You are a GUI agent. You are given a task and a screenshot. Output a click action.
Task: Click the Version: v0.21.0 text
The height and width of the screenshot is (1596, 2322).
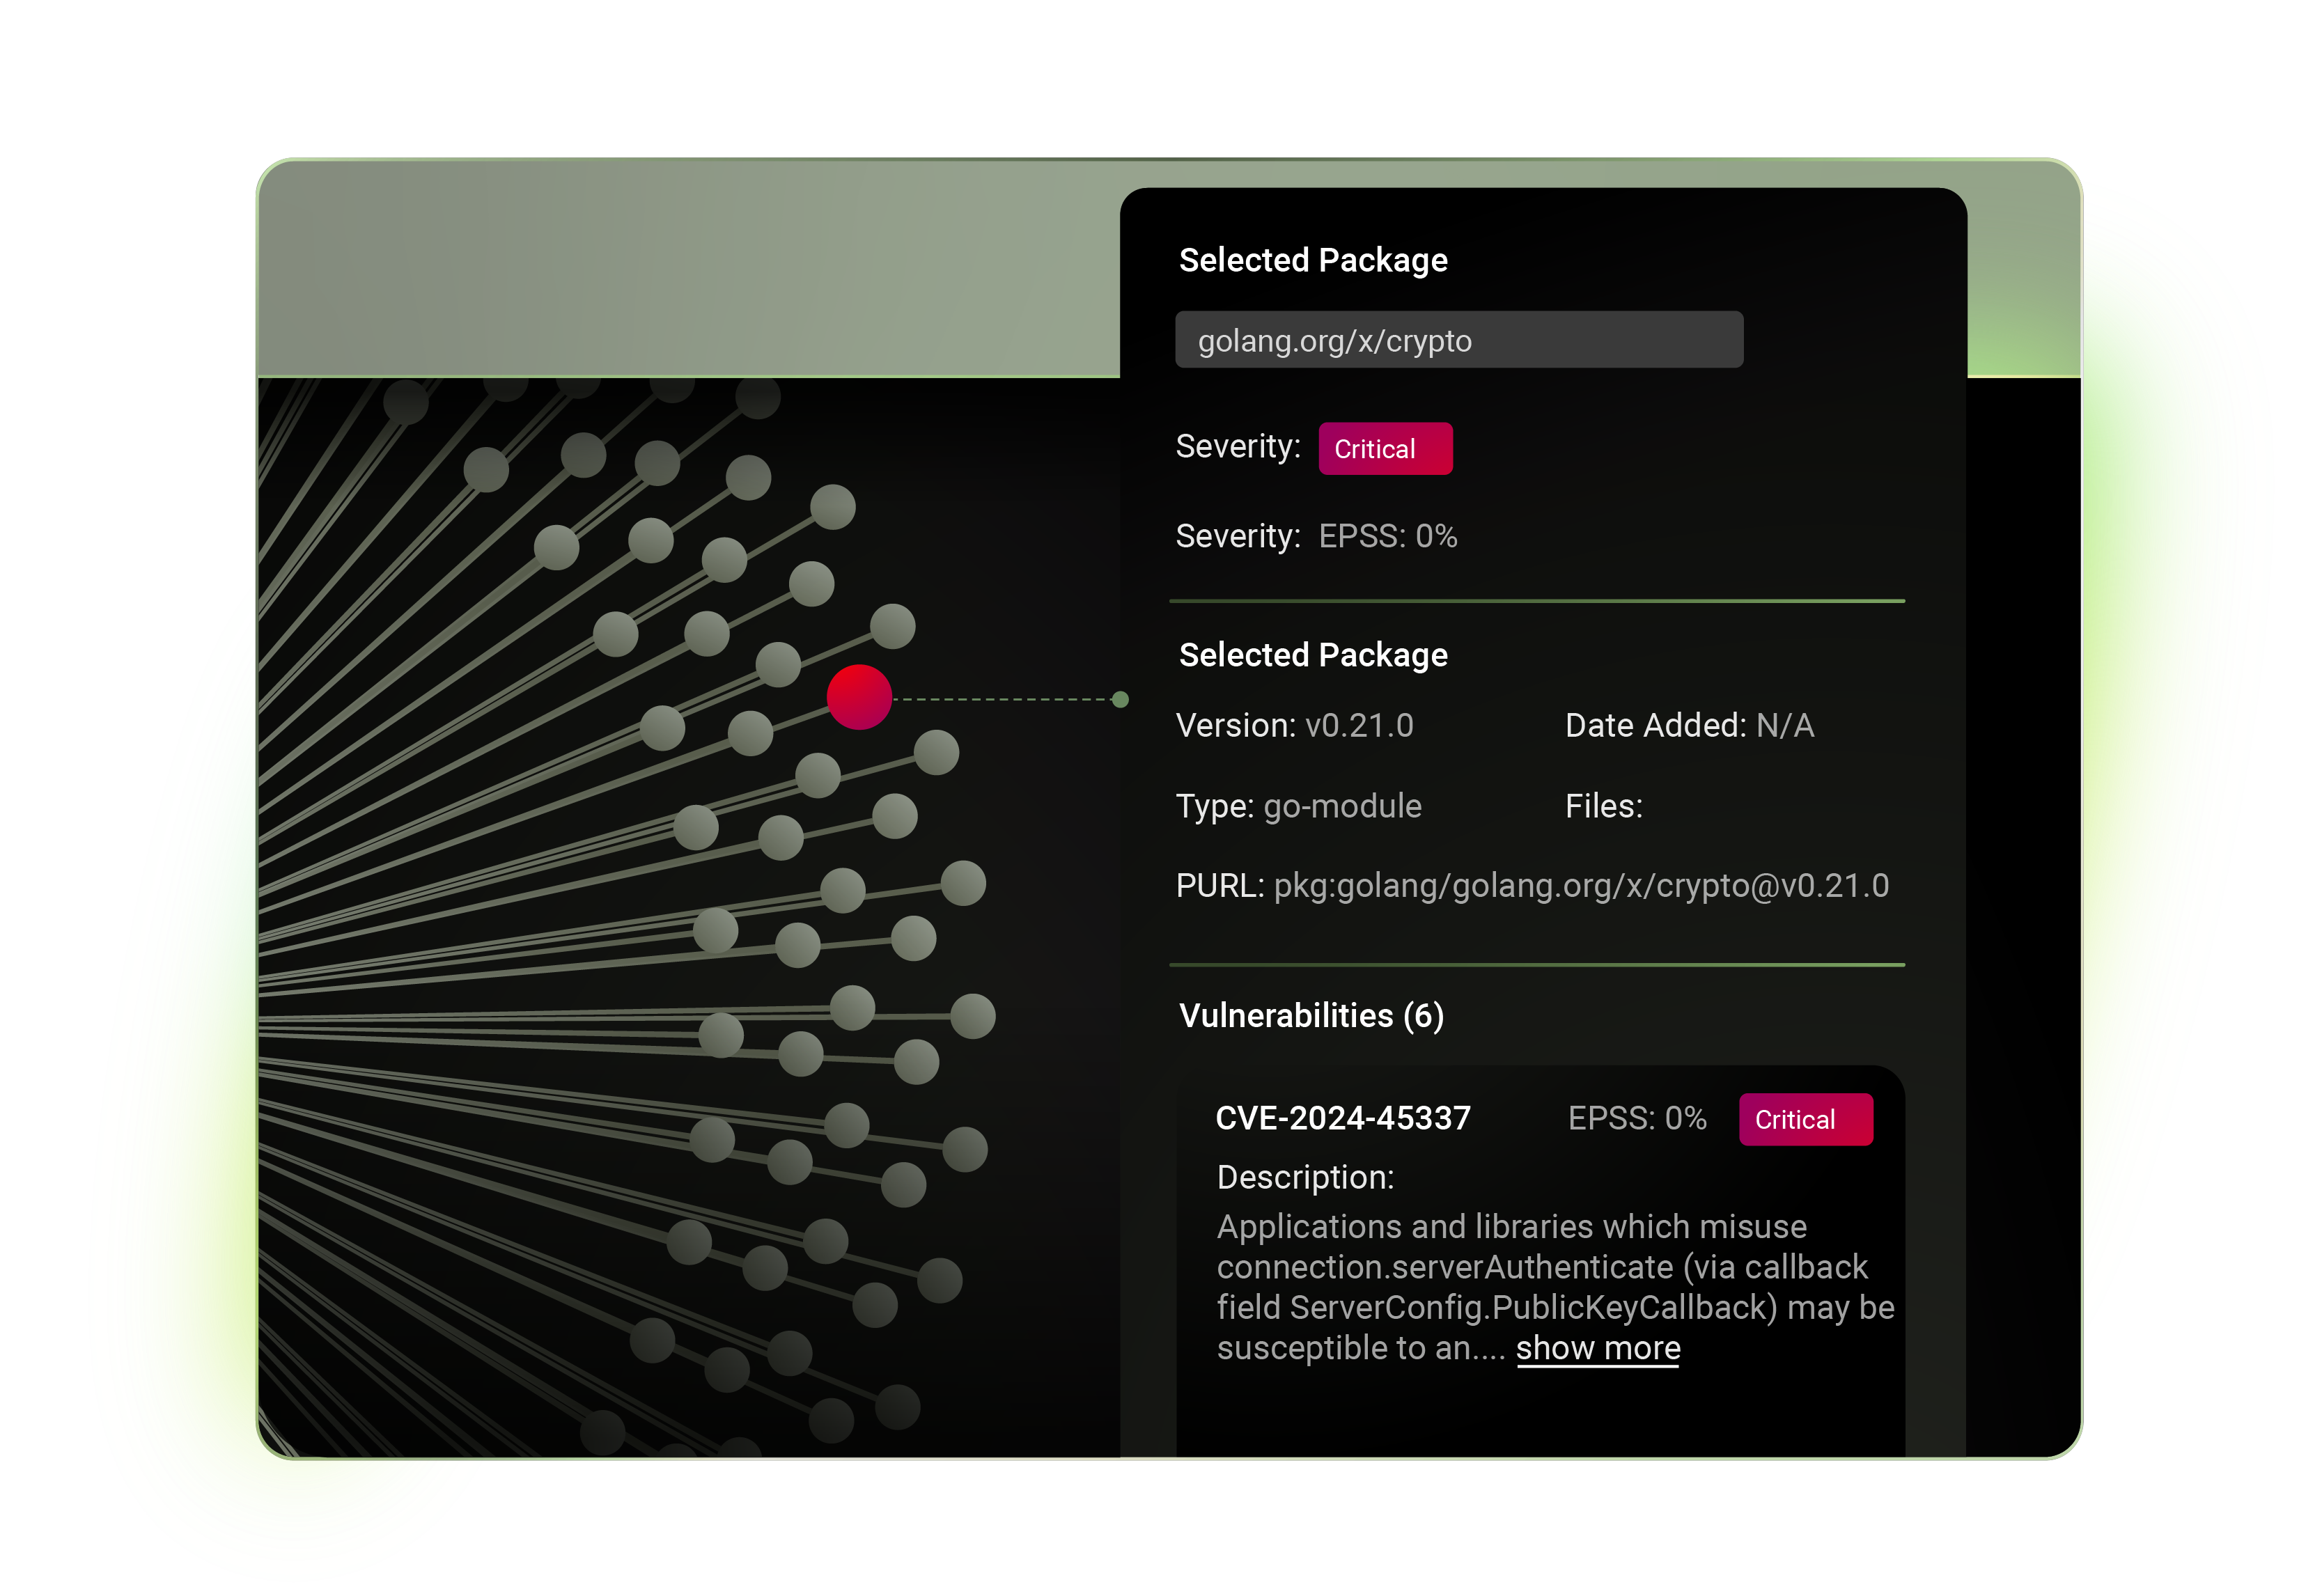1295,725
